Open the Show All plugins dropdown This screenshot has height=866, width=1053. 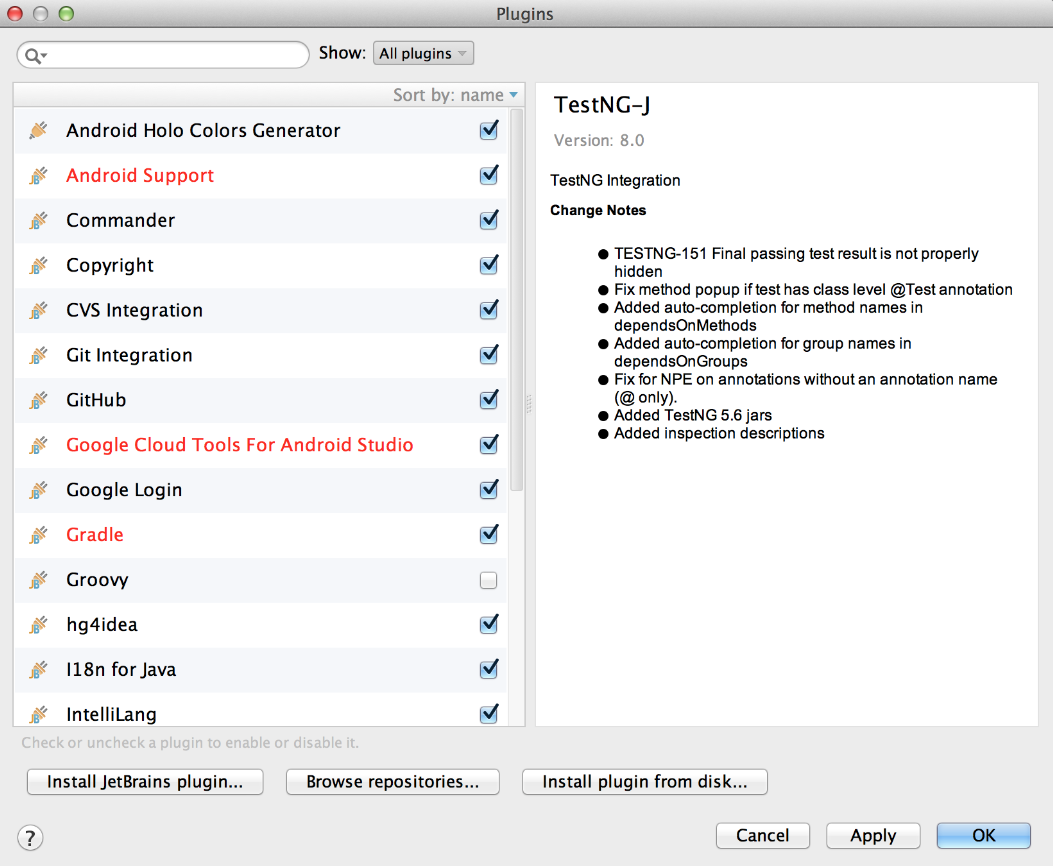click(x=423, y=54)
